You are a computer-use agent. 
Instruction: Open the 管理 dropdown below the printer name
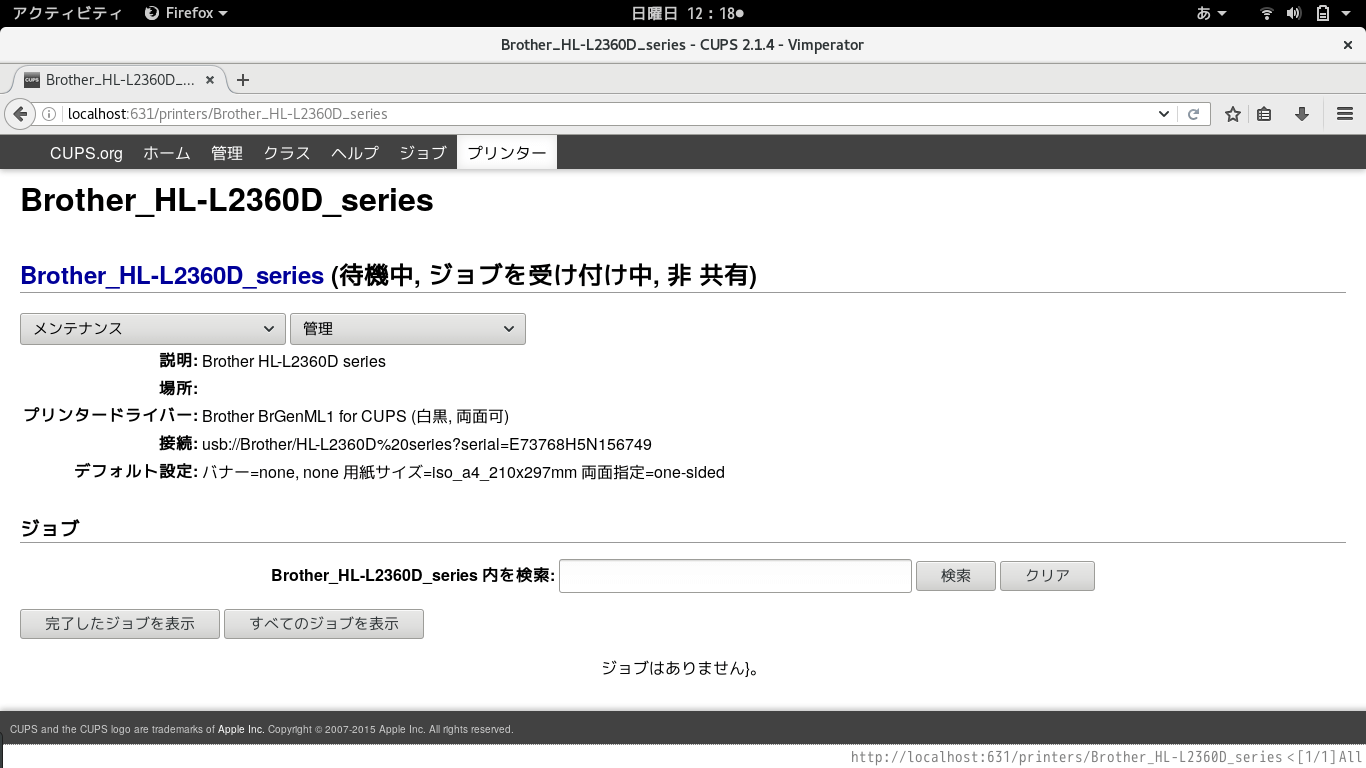(x=407, y=329)
